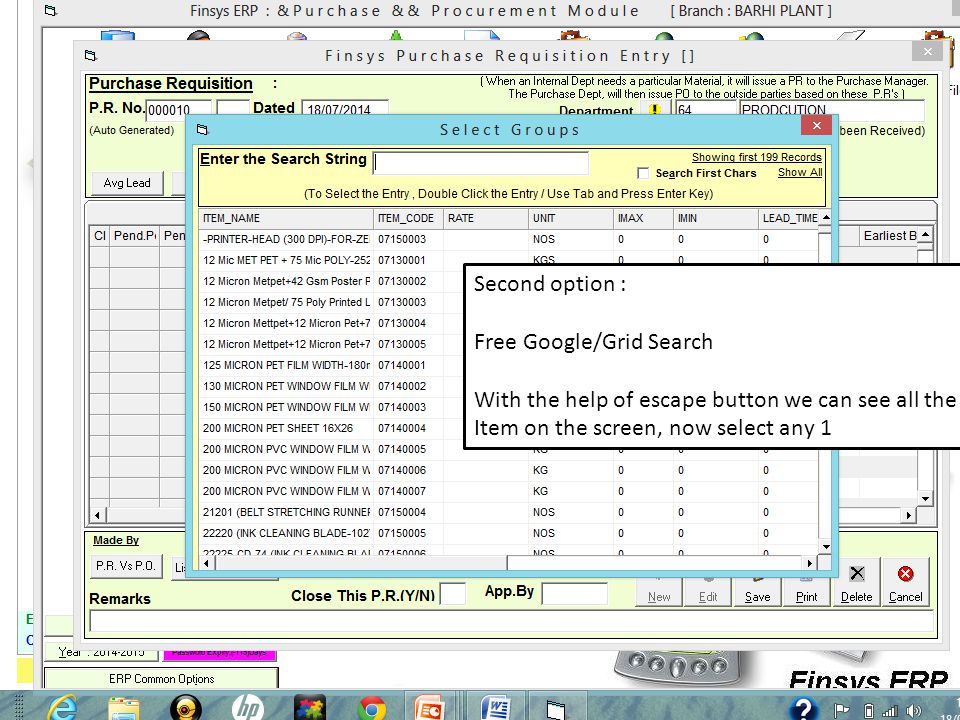Click the item list scroll-left arrow

(206, 563)
